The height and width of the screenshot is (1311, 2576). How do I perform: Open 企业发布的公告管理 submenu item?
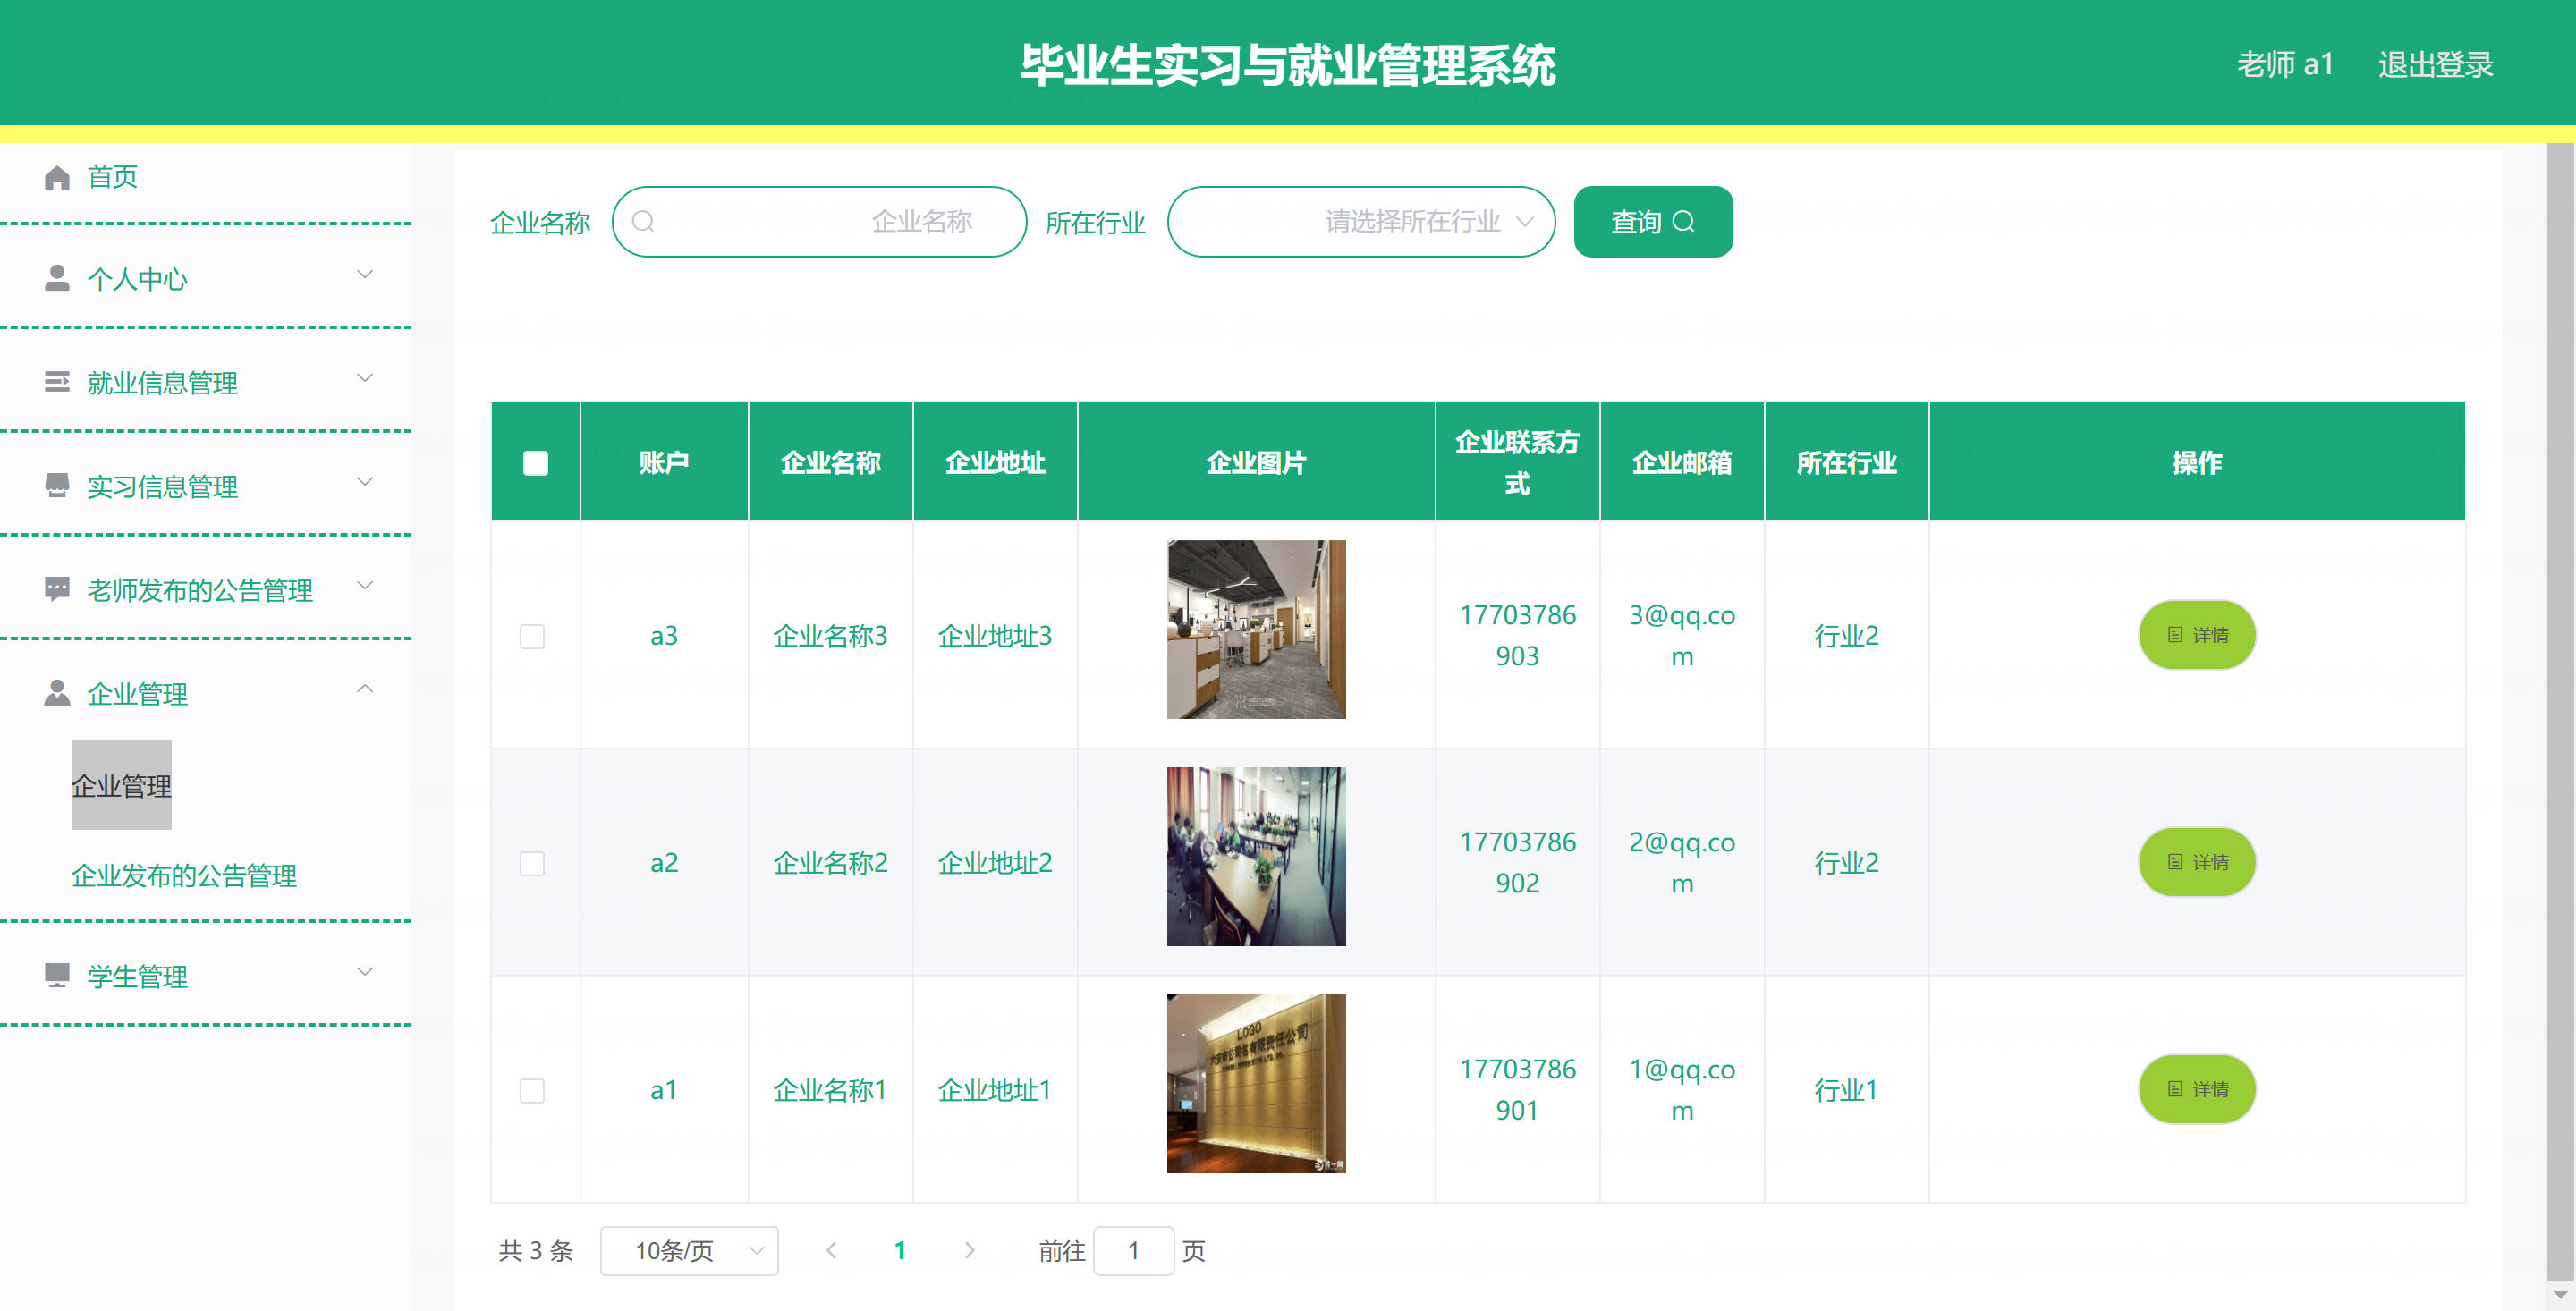click(184, 876)
